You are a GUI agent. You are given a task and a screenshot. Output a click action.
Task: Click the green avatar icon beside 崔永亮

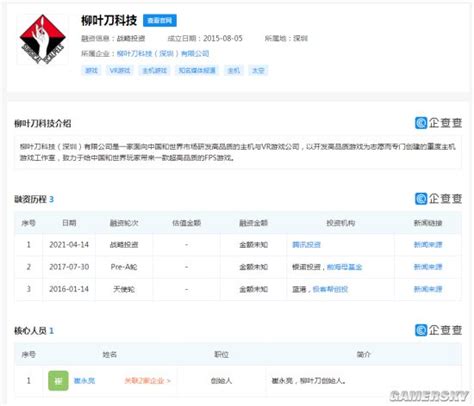click(x=58, y=381)
